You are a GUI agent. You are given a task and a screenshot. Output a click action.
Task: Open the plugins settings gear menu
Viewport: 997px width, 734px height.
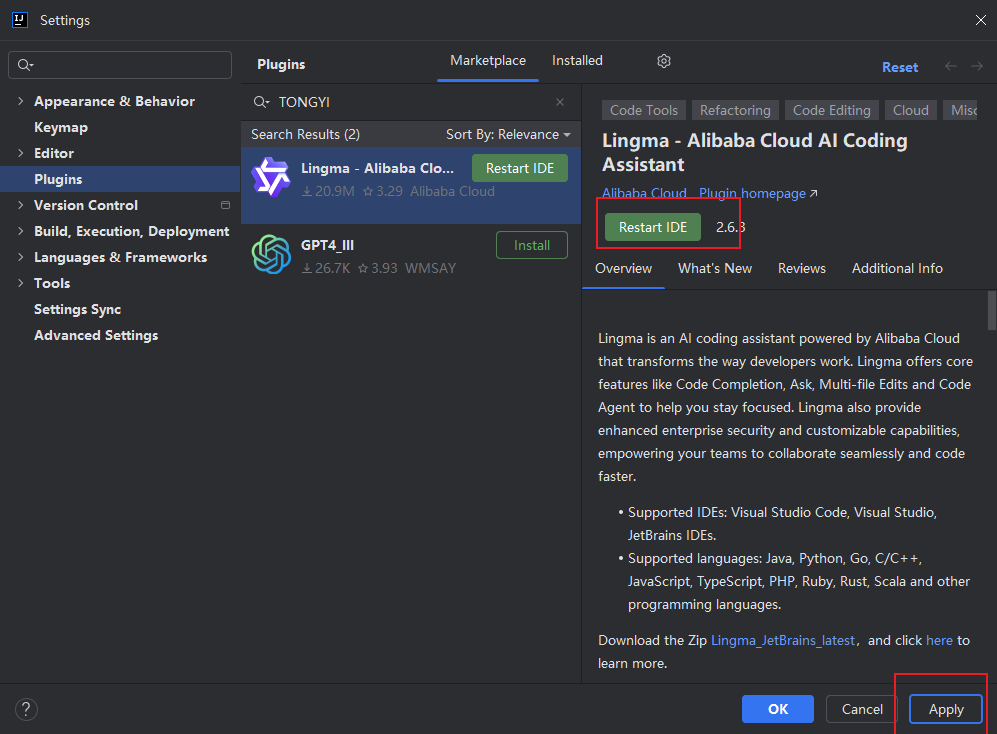(x=664, y=61)
